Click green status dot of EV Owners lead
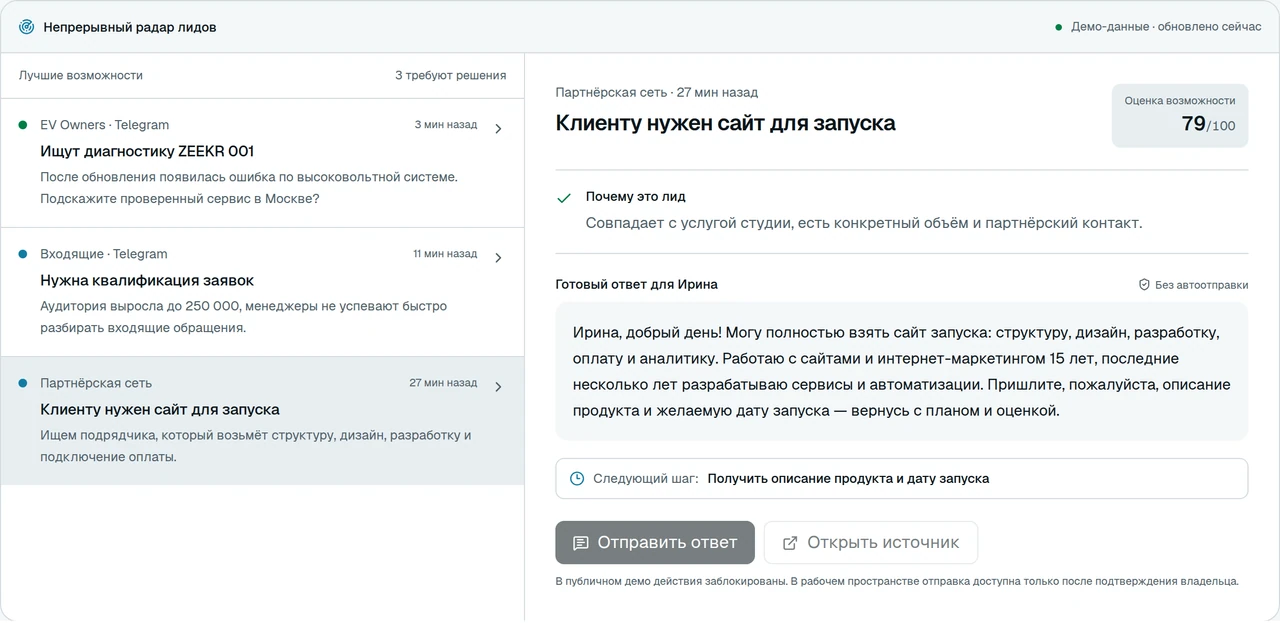The image size is (1280, 623). 23,125
